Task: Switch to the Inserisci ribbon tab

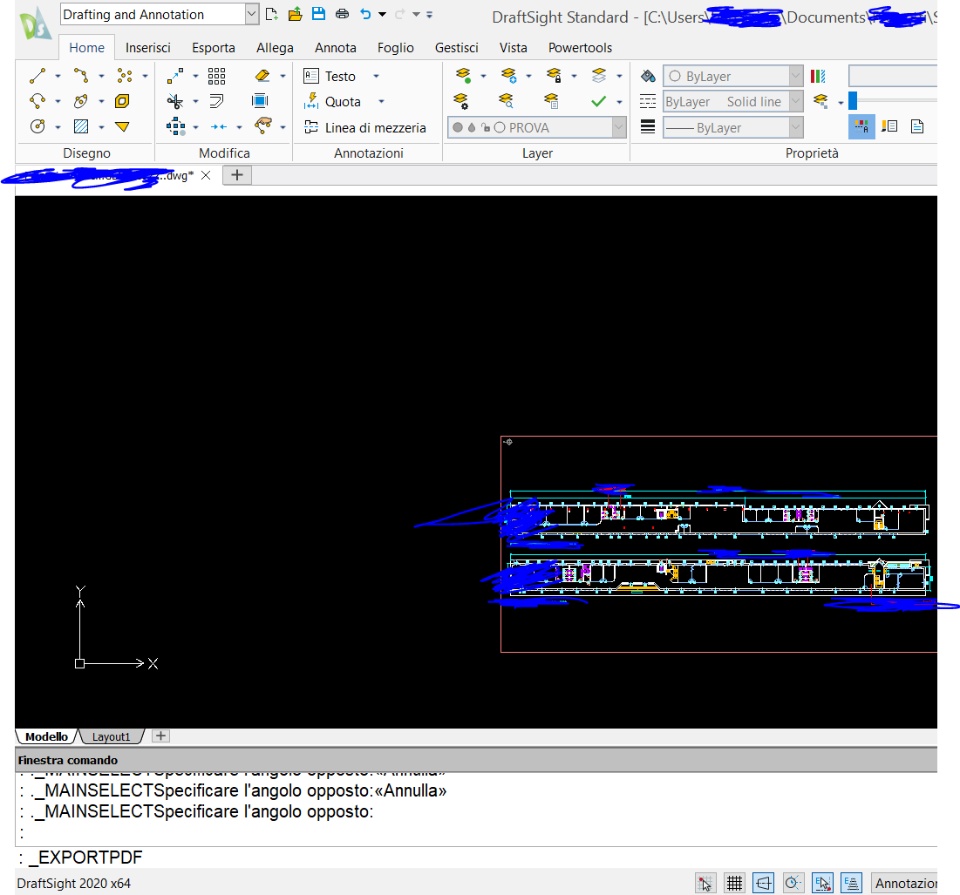Action: pos(148,47)
